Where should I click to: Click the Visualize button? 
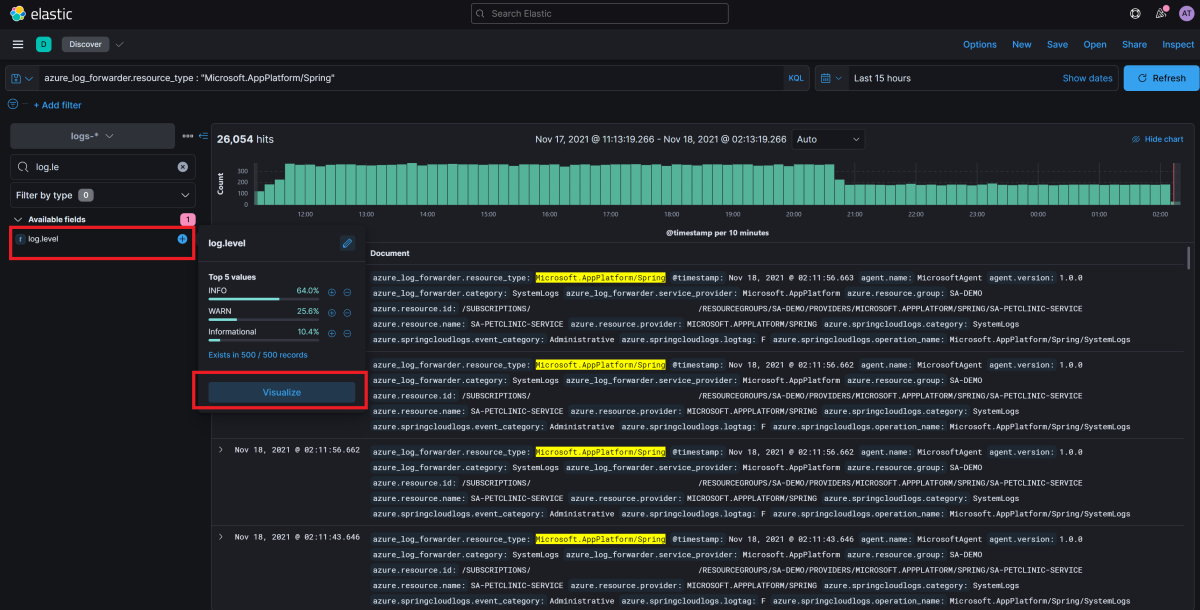pos(281,393)
